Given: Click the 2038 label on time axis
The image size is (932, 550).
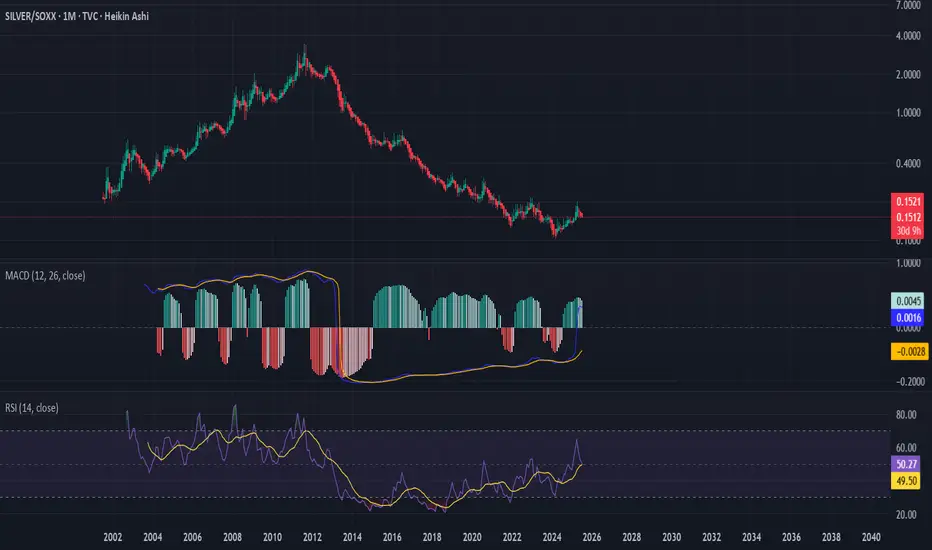Looking at the screenshot, I should click(x=831, y=538).
